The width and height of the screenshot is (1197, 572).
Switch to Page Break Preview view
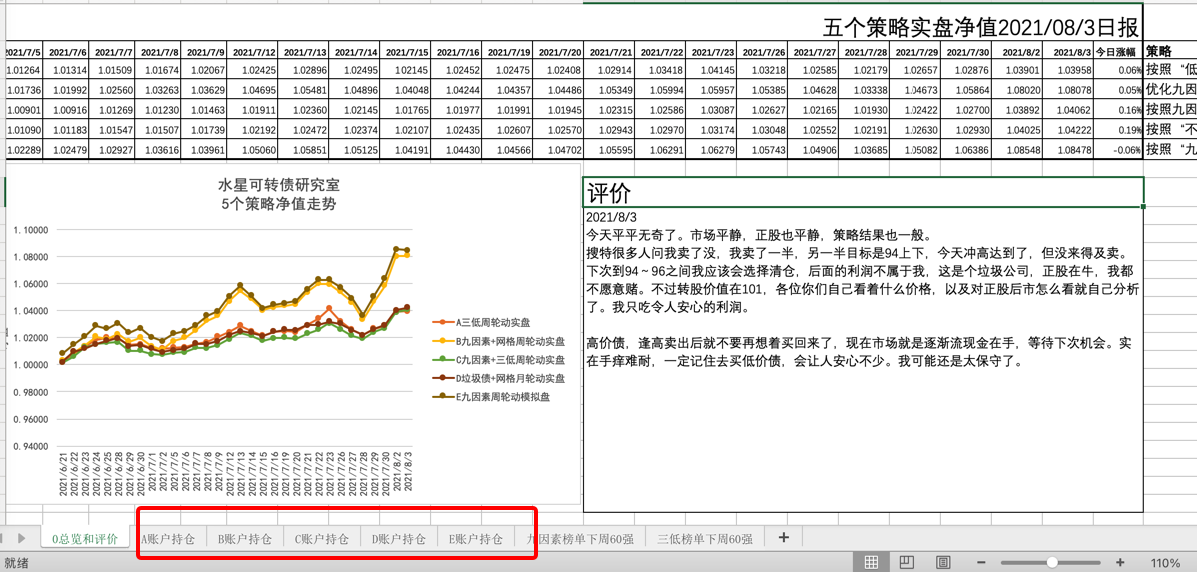point(943,563)
